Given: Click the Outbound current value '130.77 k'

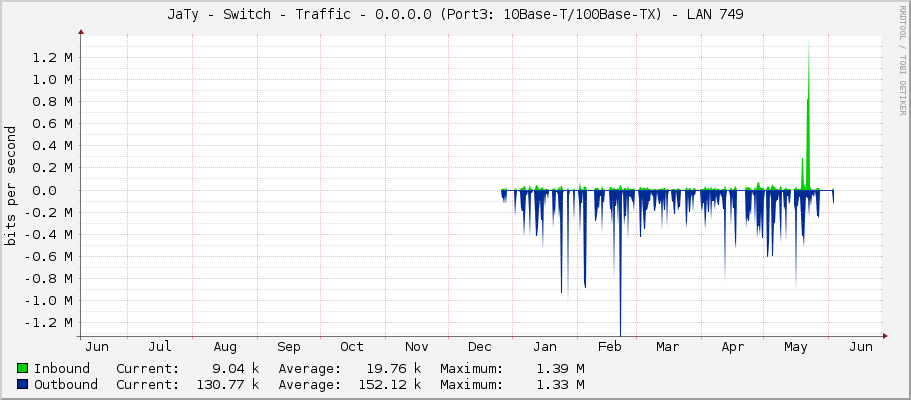Looking at the screenshot, I should (228, 384).
